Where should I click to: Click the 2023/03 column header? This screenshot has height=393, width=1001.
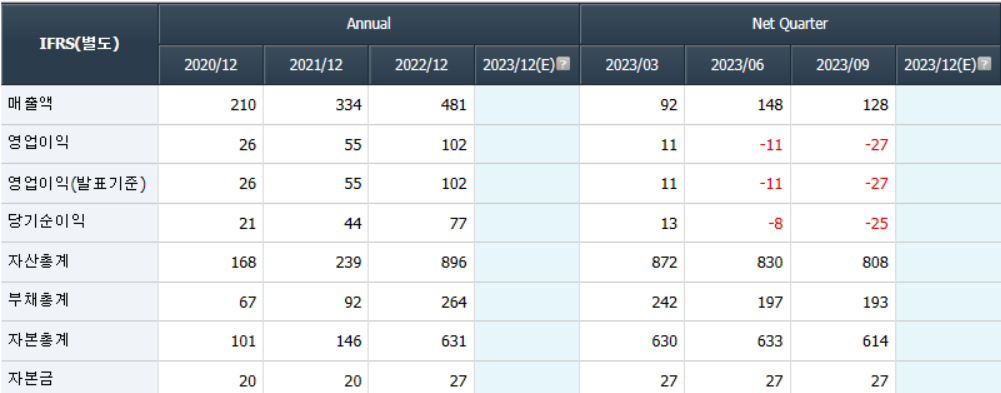[x=632, y=65]
